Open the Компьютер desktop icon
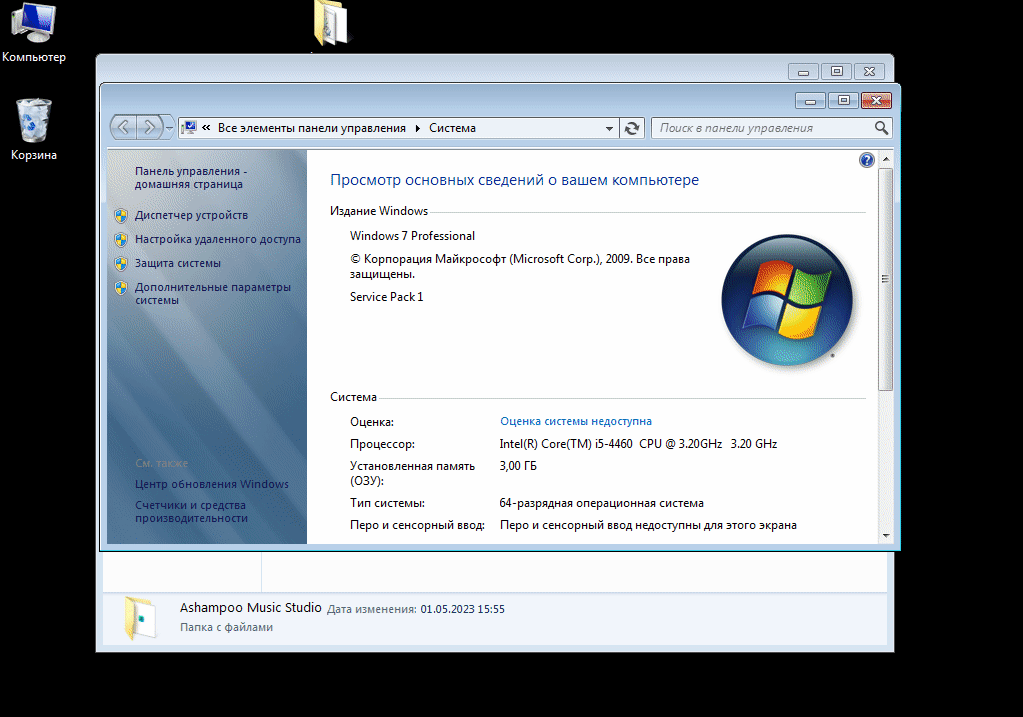 (34, 31)
